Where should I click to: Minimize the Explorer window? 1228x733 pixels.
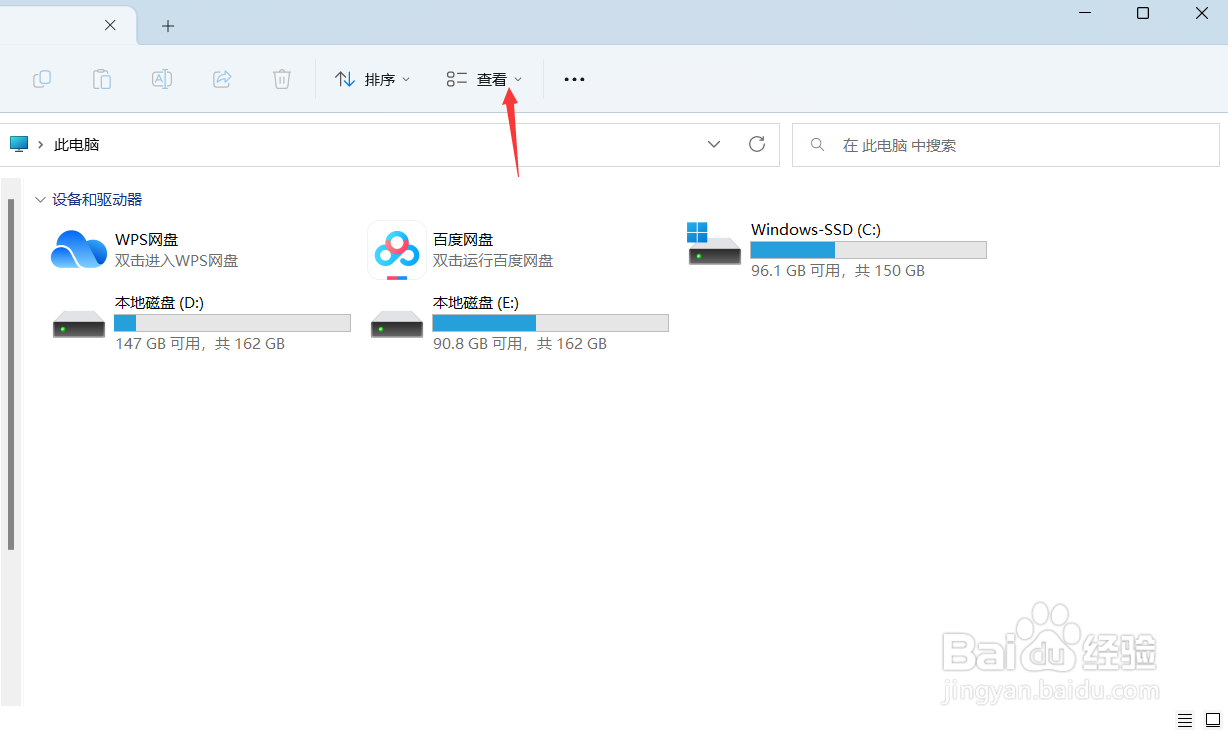coord(1085,13)
